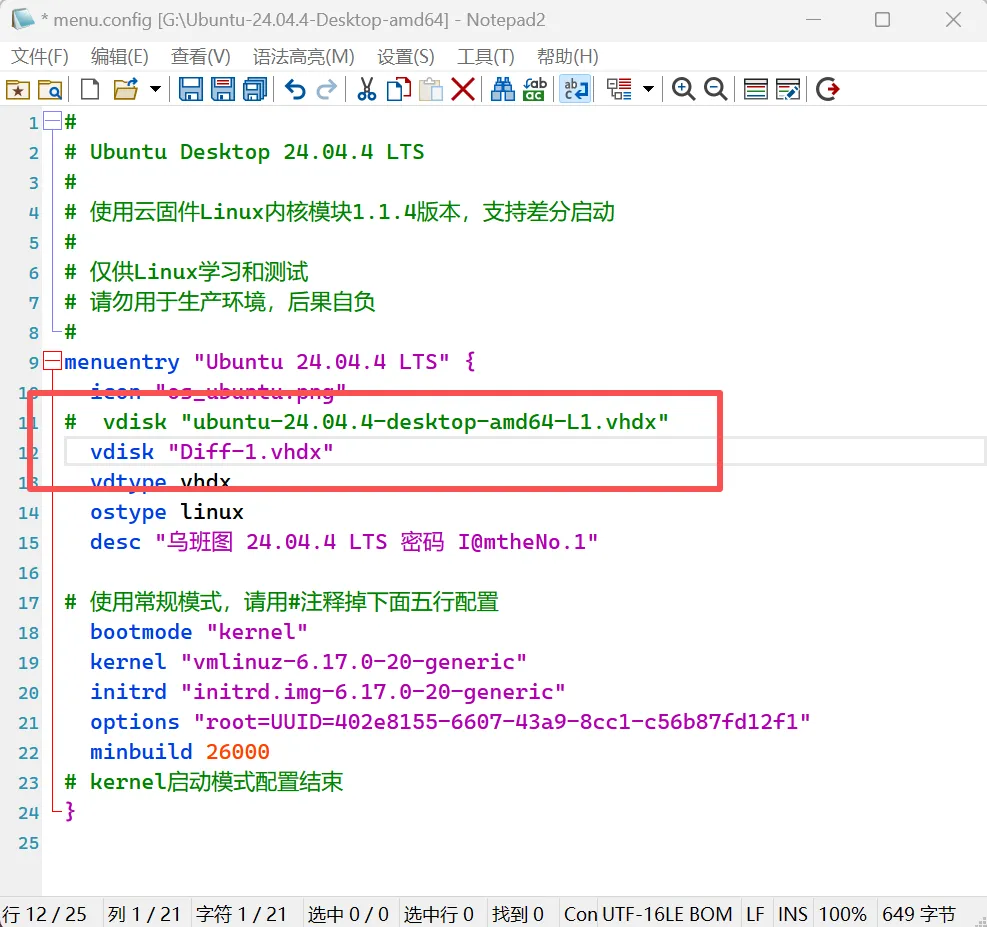Toggle word wrap toolbar button
Viewport: 987px width, 927px height.
(575, 89)
